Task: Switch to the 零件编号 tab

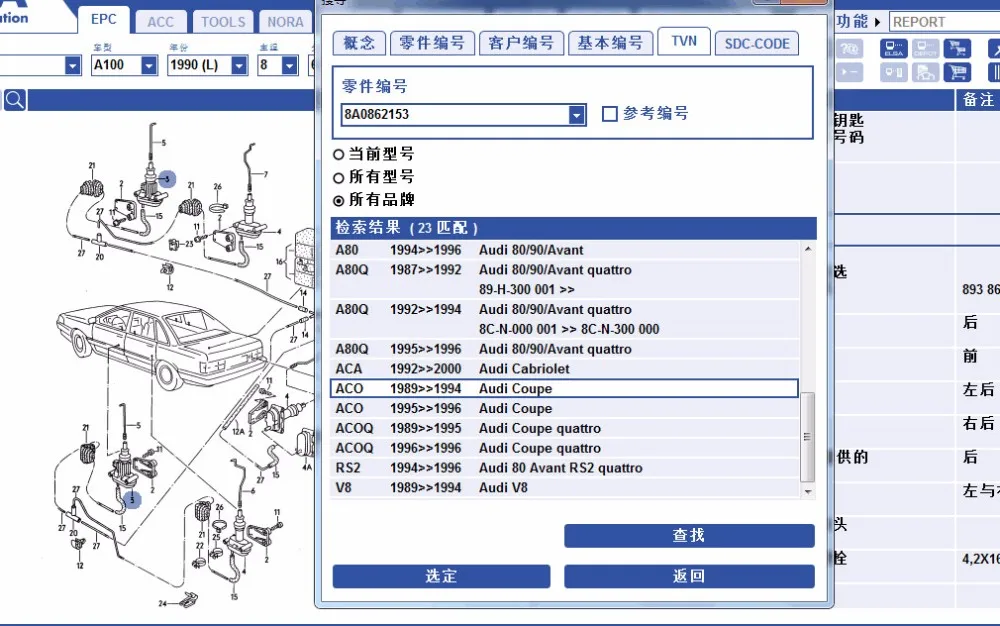Action: pos(432,43)
